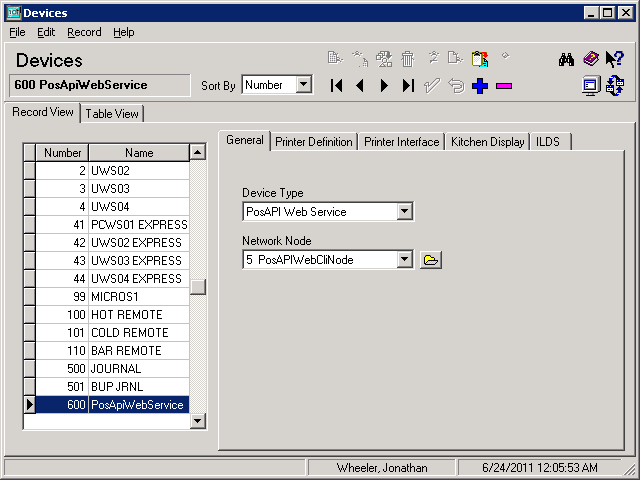Open the Sort By dropdown
The width and height of the screenshot is (640, 480).
click(x=303, y=85)
